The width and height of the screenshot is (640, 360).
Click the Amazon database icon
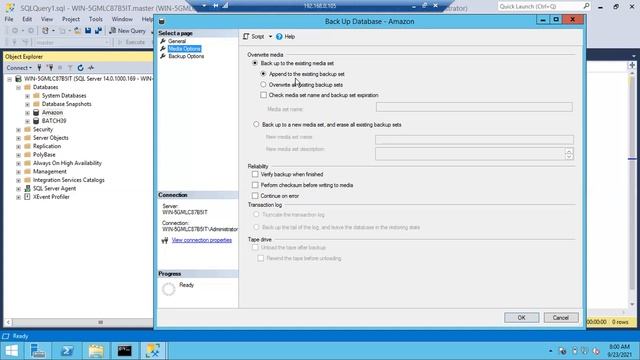point(36,112)
